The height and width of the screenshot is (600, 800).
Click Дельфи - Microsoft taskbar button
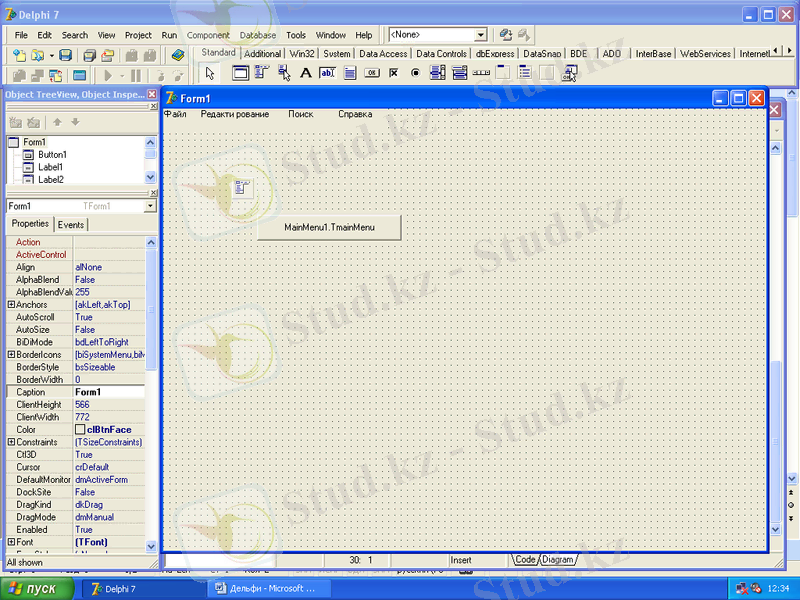[269, 589]
